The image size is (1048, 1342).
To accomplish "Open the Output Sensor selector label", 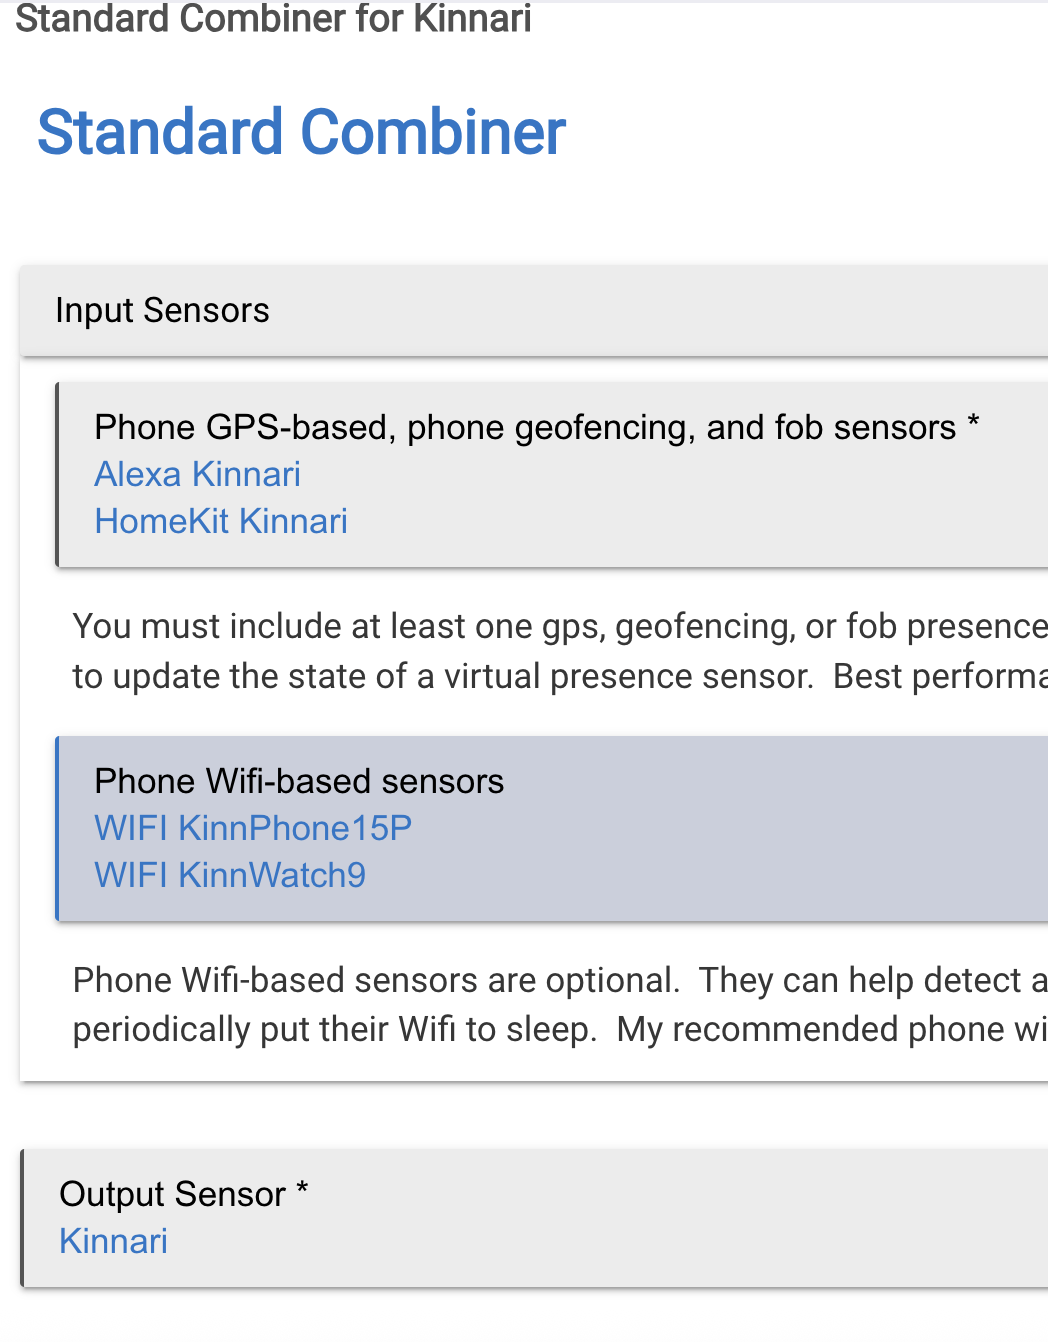I will (x=172, y=1194).
